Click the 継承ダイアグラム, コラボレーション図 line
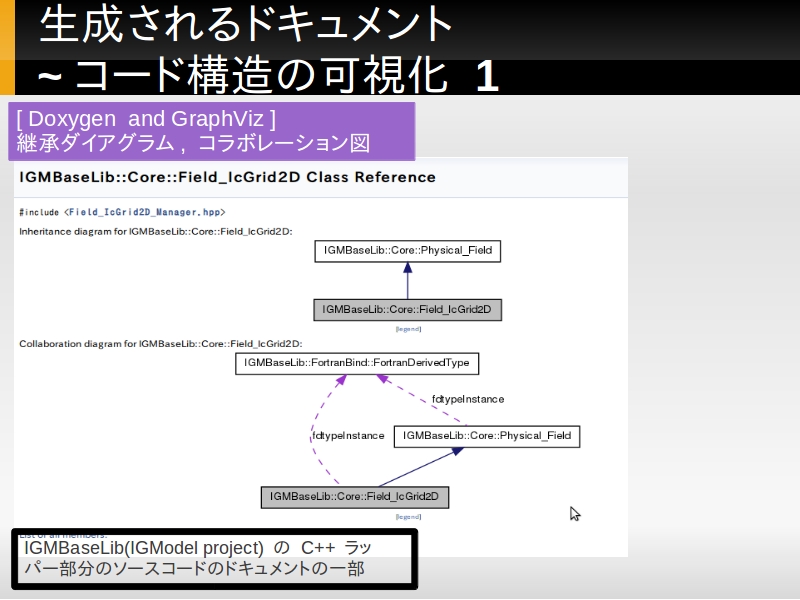This screenshot has height=600, width=800. point(193,143)
